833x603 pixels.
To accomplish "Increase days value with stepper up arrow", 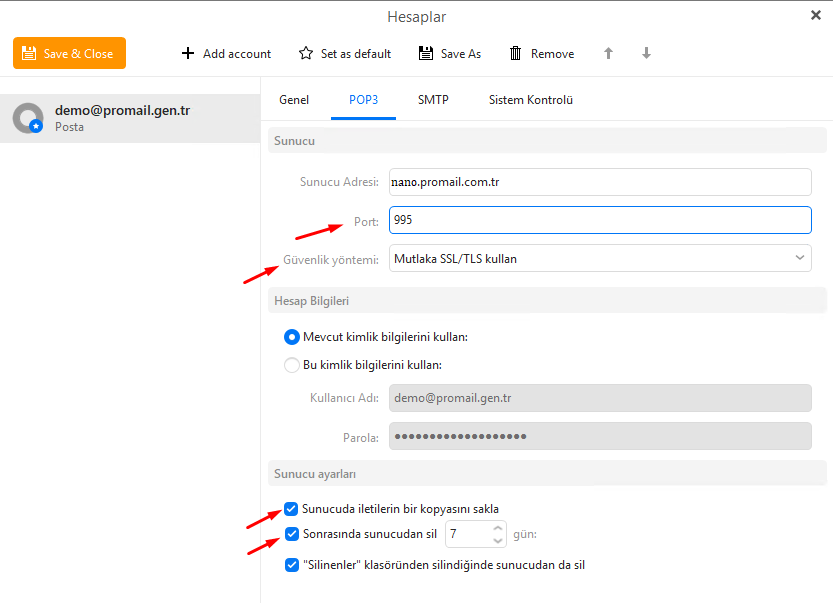I will (x=498, y=529).
